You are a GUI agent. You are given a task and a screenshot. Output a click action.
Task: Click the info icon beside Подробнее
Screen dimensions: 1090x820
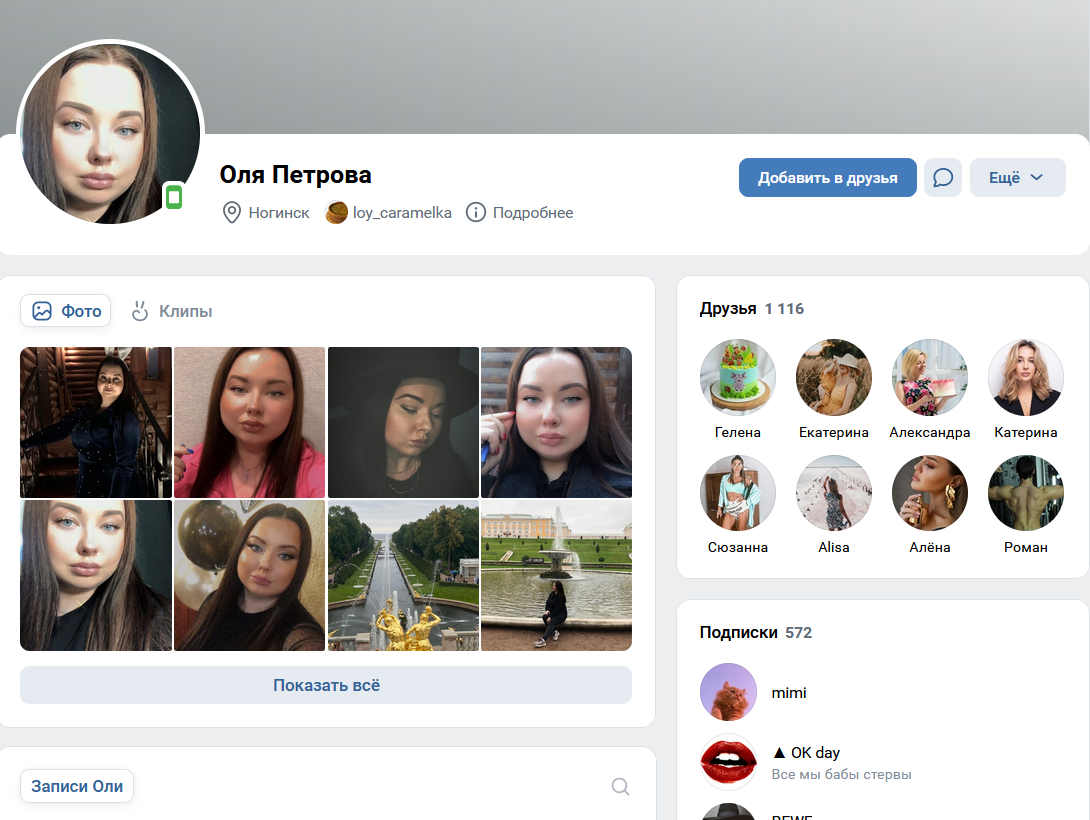click(x=475, y=213)
